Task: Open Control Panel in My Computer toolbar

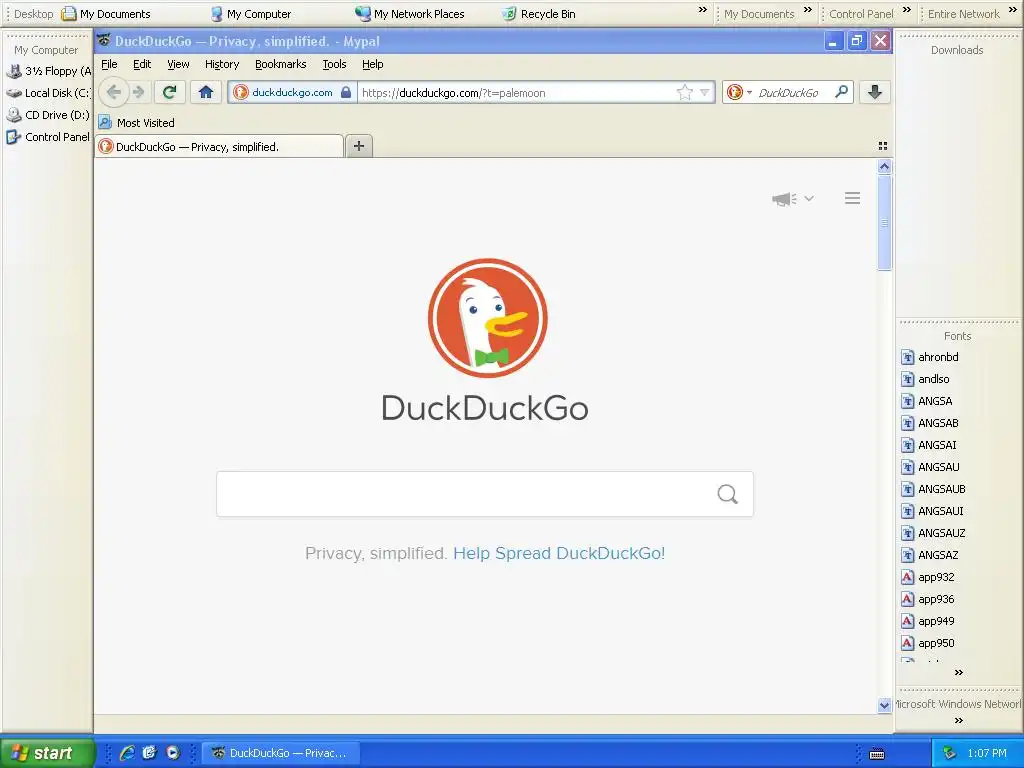Action: coord(48,137)
